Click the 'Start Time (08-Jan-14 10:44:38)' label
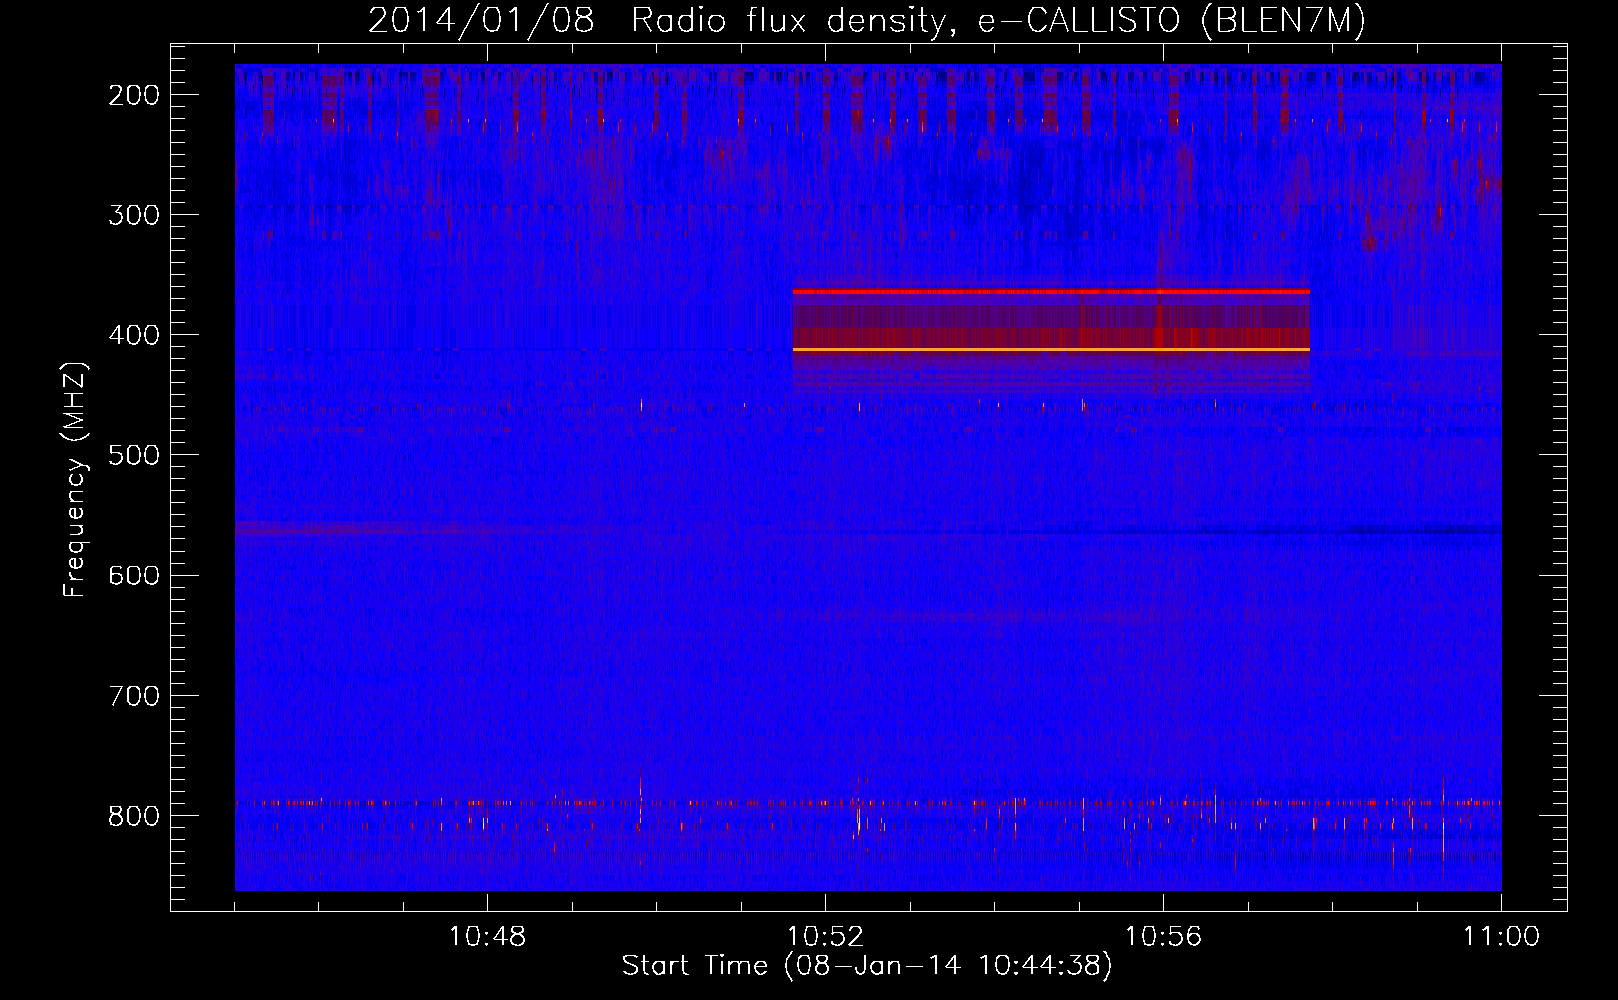 click(866, 966)
